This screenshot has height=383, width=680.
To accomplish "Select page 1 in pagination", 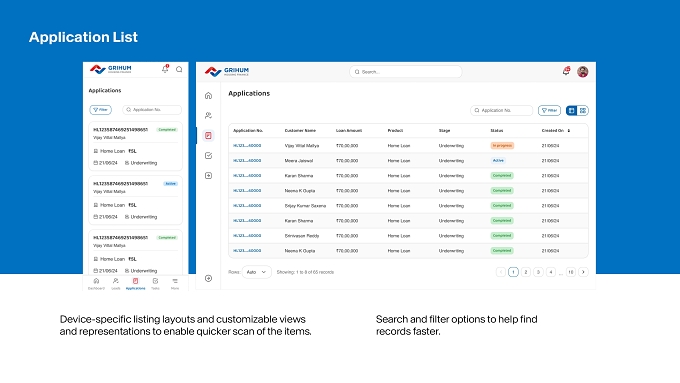I will [513, 272].
